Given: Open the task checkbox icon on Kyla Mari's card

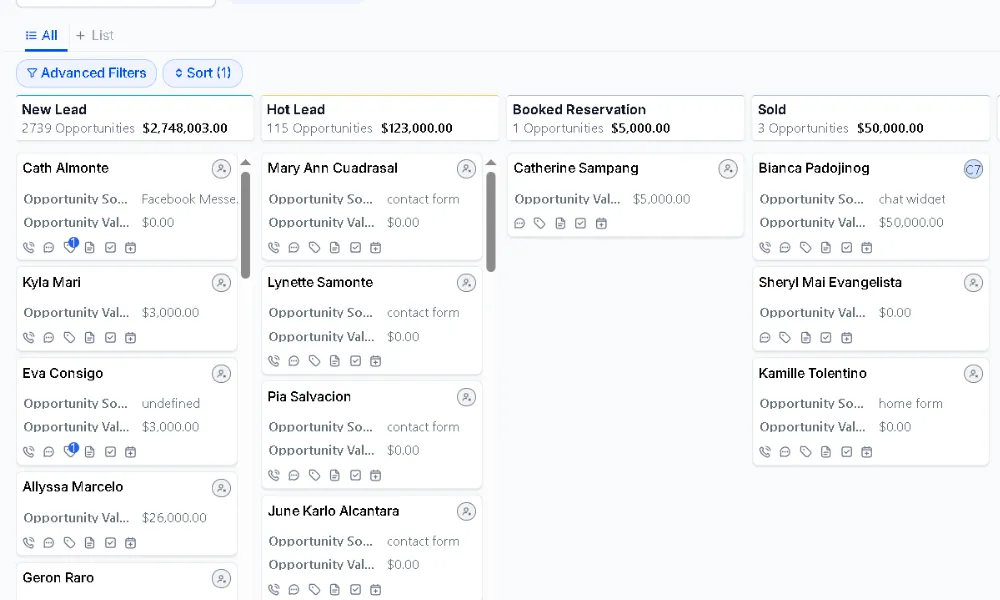Looking at the screenshot, I should pos(111,337).
